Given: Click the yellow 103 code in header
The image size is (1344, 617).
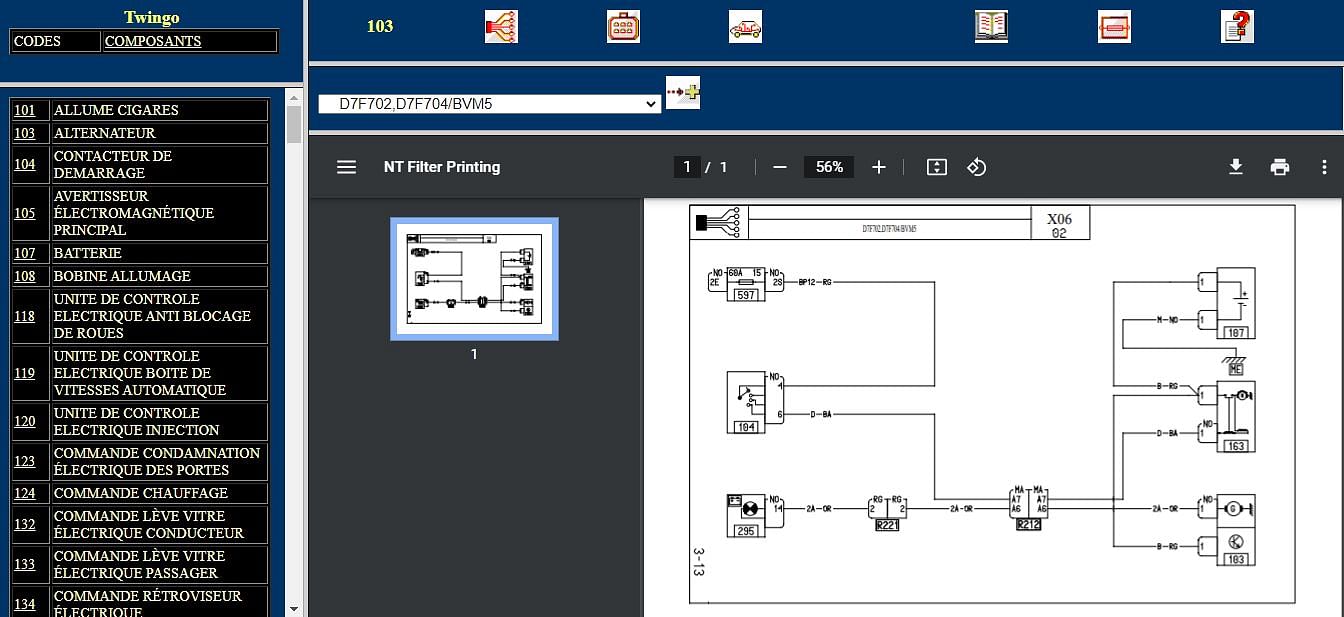Looking at the screenshot, I should pos(380,26).
